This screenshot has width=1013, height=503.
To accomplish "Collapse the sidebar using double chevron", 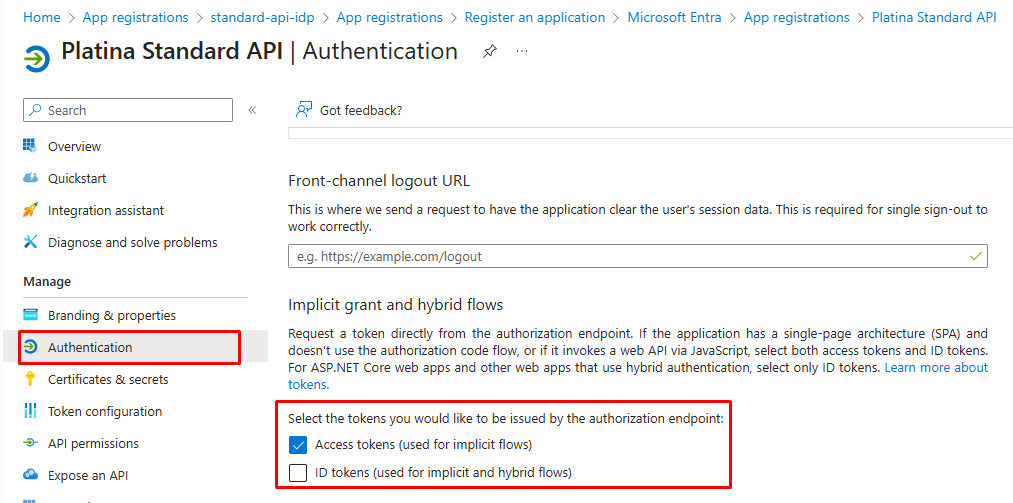I will tap(252, 110).
